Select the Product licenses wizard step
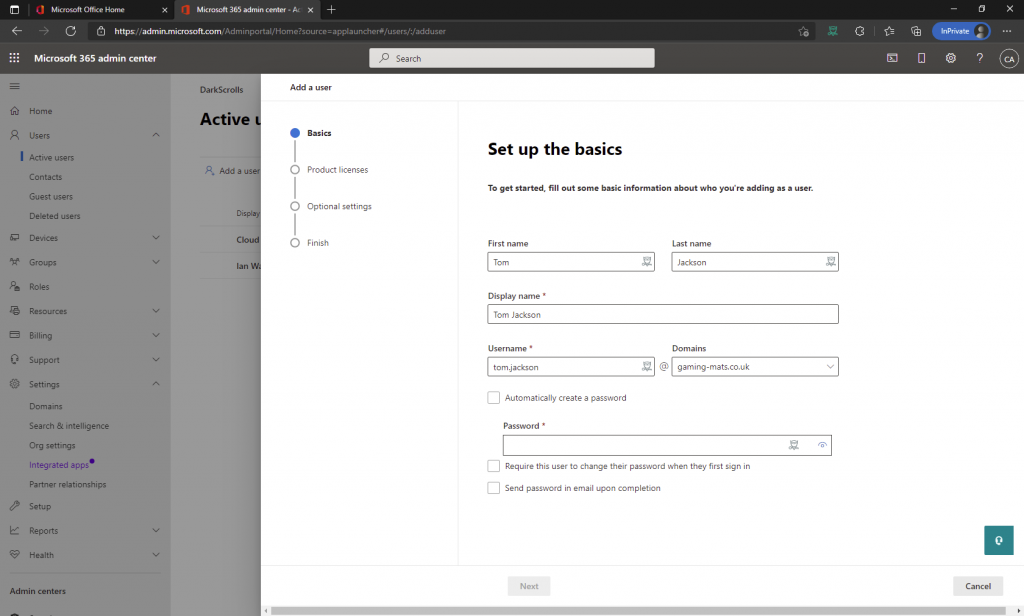This screenshot has width=1024, height=616. [x=329, y=169]
